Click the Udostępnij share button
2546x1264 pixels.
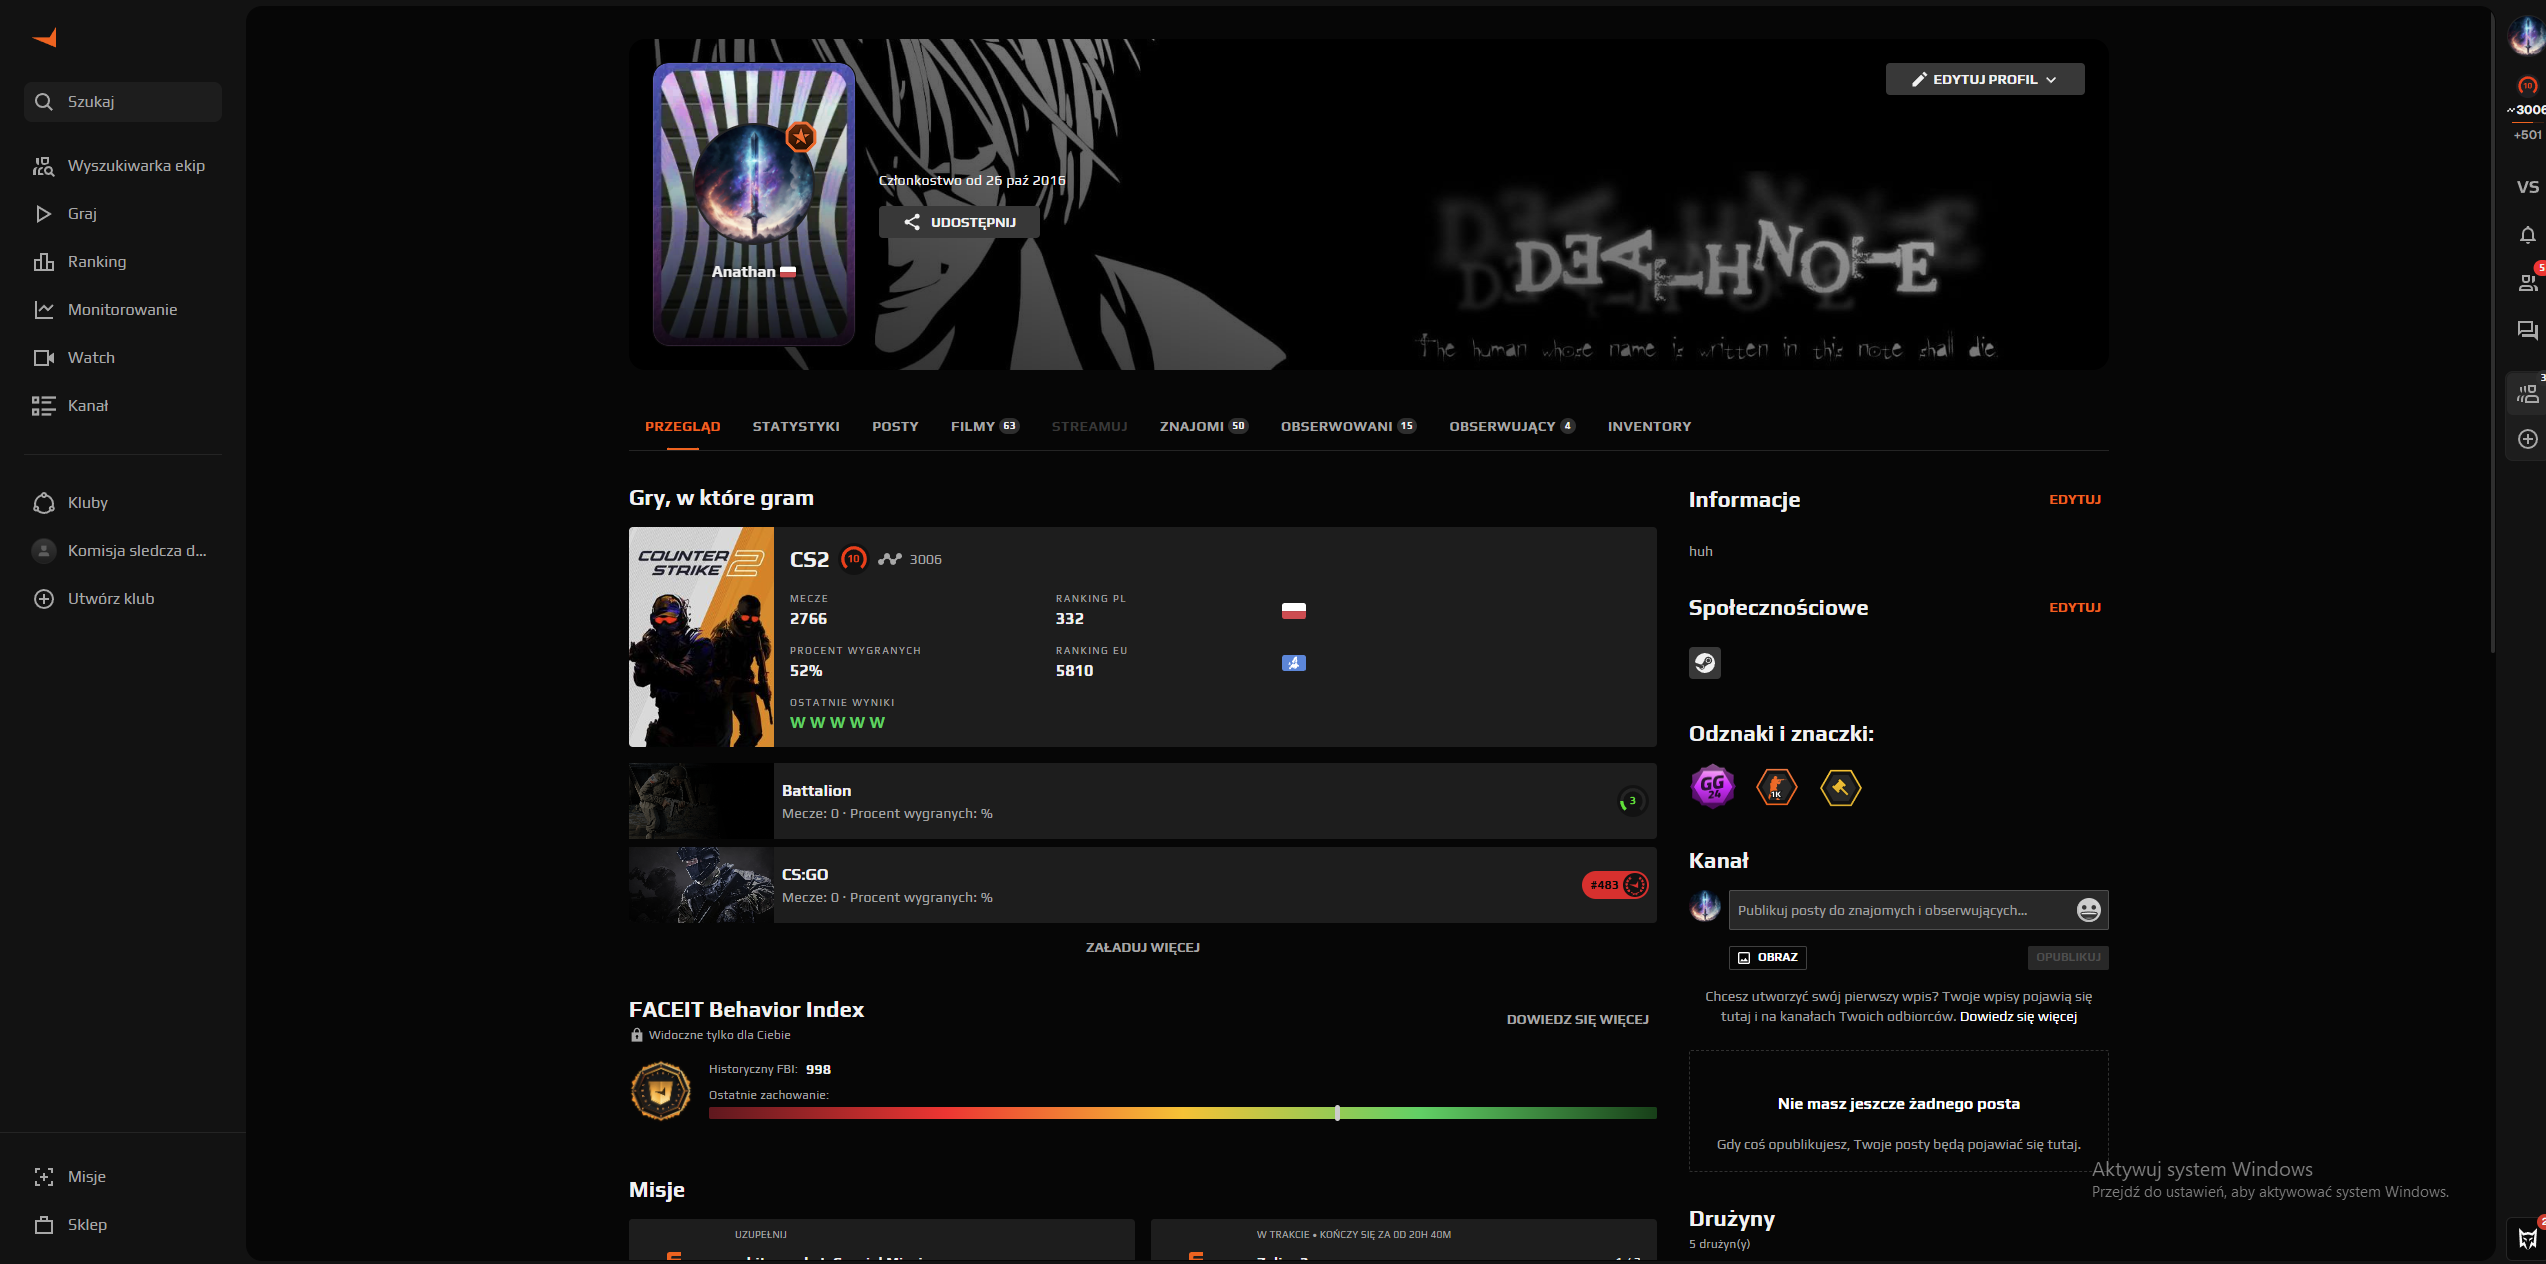pyautogui.click(x=959, y=222)
